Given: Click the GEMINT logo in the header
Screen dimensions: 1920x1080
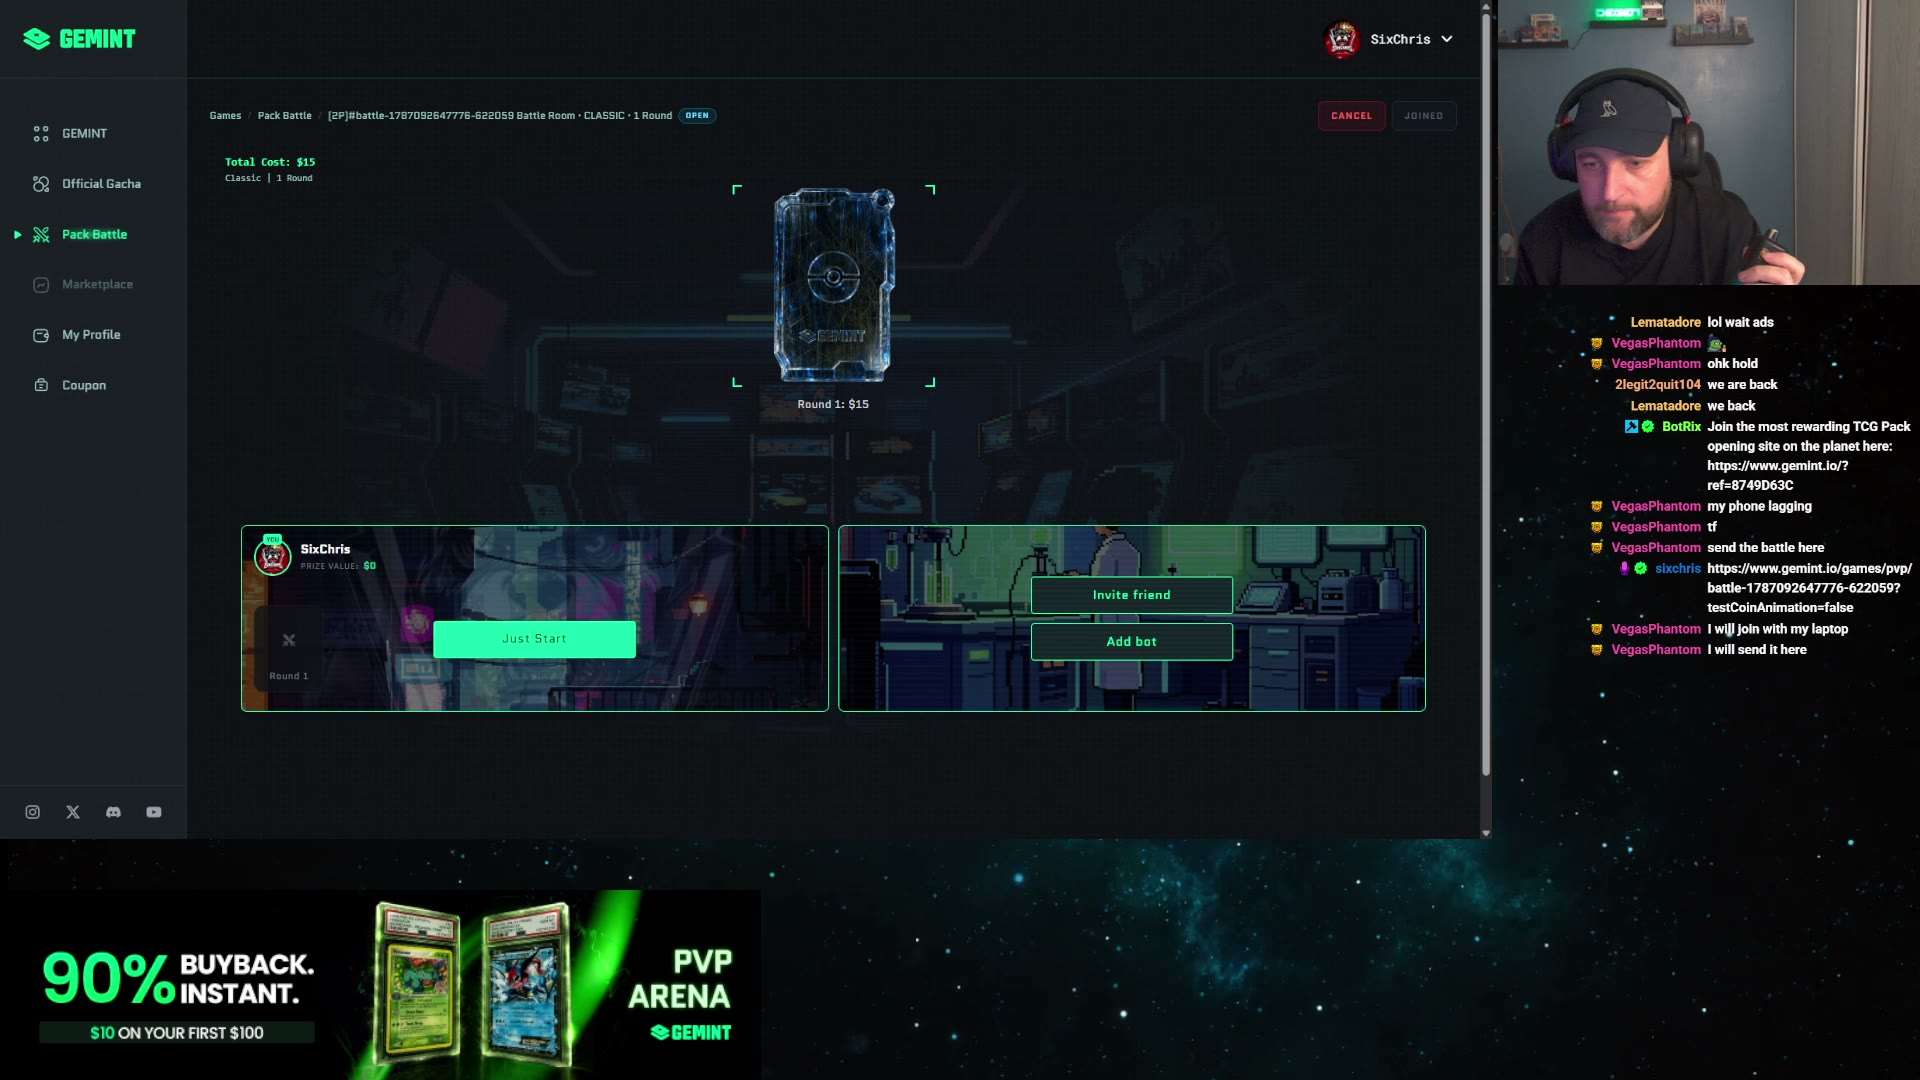Looking at the screenshot, I should 79,39.
